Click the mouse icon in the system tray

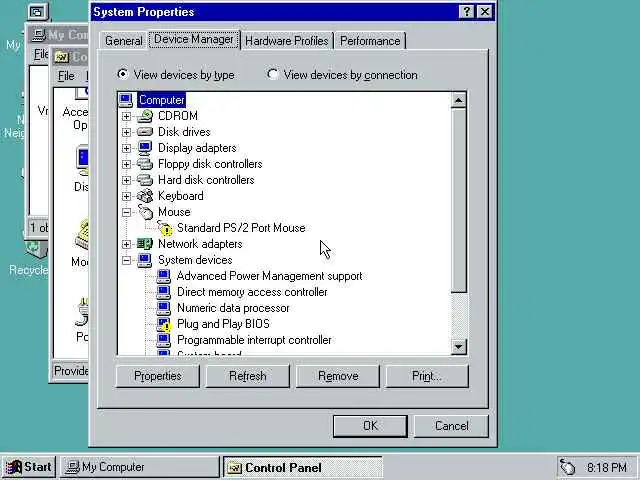567,467
